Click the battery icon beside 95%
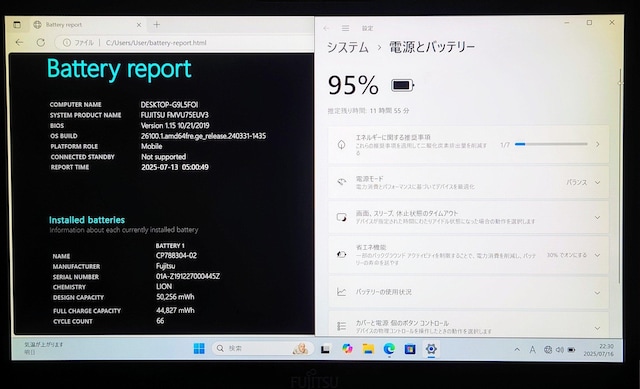 (x=402, y=85)
